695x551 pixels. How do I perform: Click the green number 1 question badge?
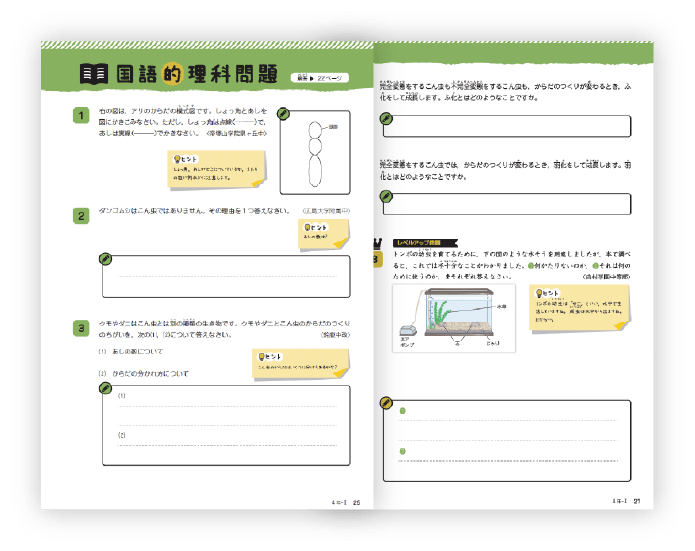pyautogui.click(x=81, y=116)
